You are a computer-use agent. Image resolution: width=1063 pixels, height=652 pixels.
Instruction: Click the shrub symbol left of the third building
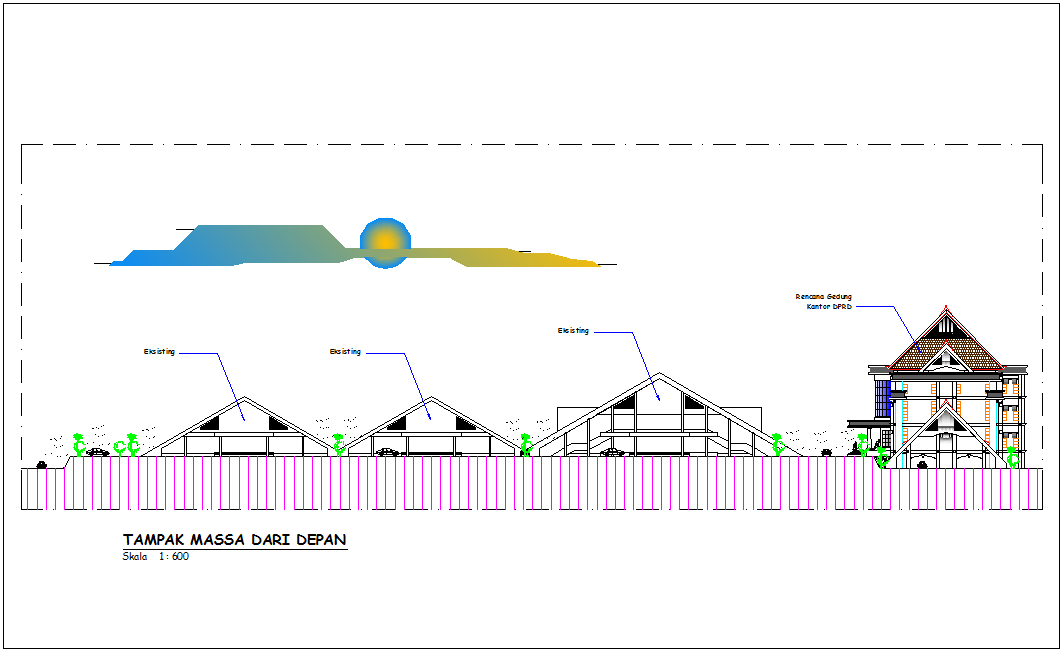coord(525,445)
